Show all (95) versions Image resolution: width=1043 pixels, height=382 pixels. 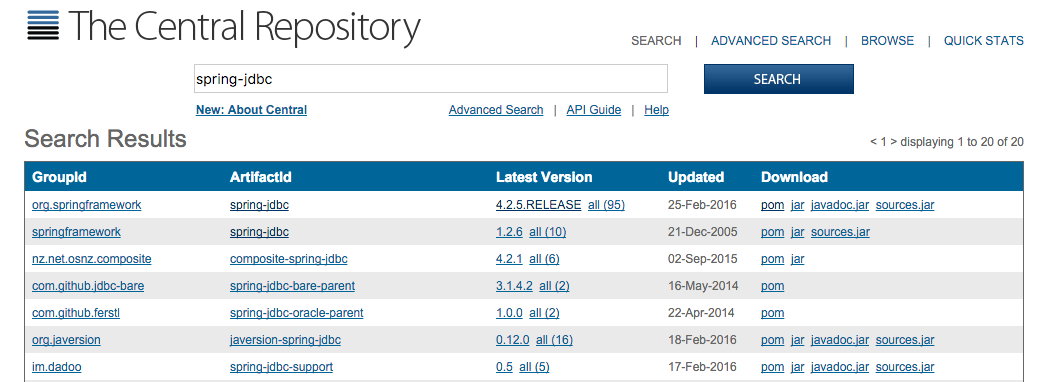pos(606,205)
